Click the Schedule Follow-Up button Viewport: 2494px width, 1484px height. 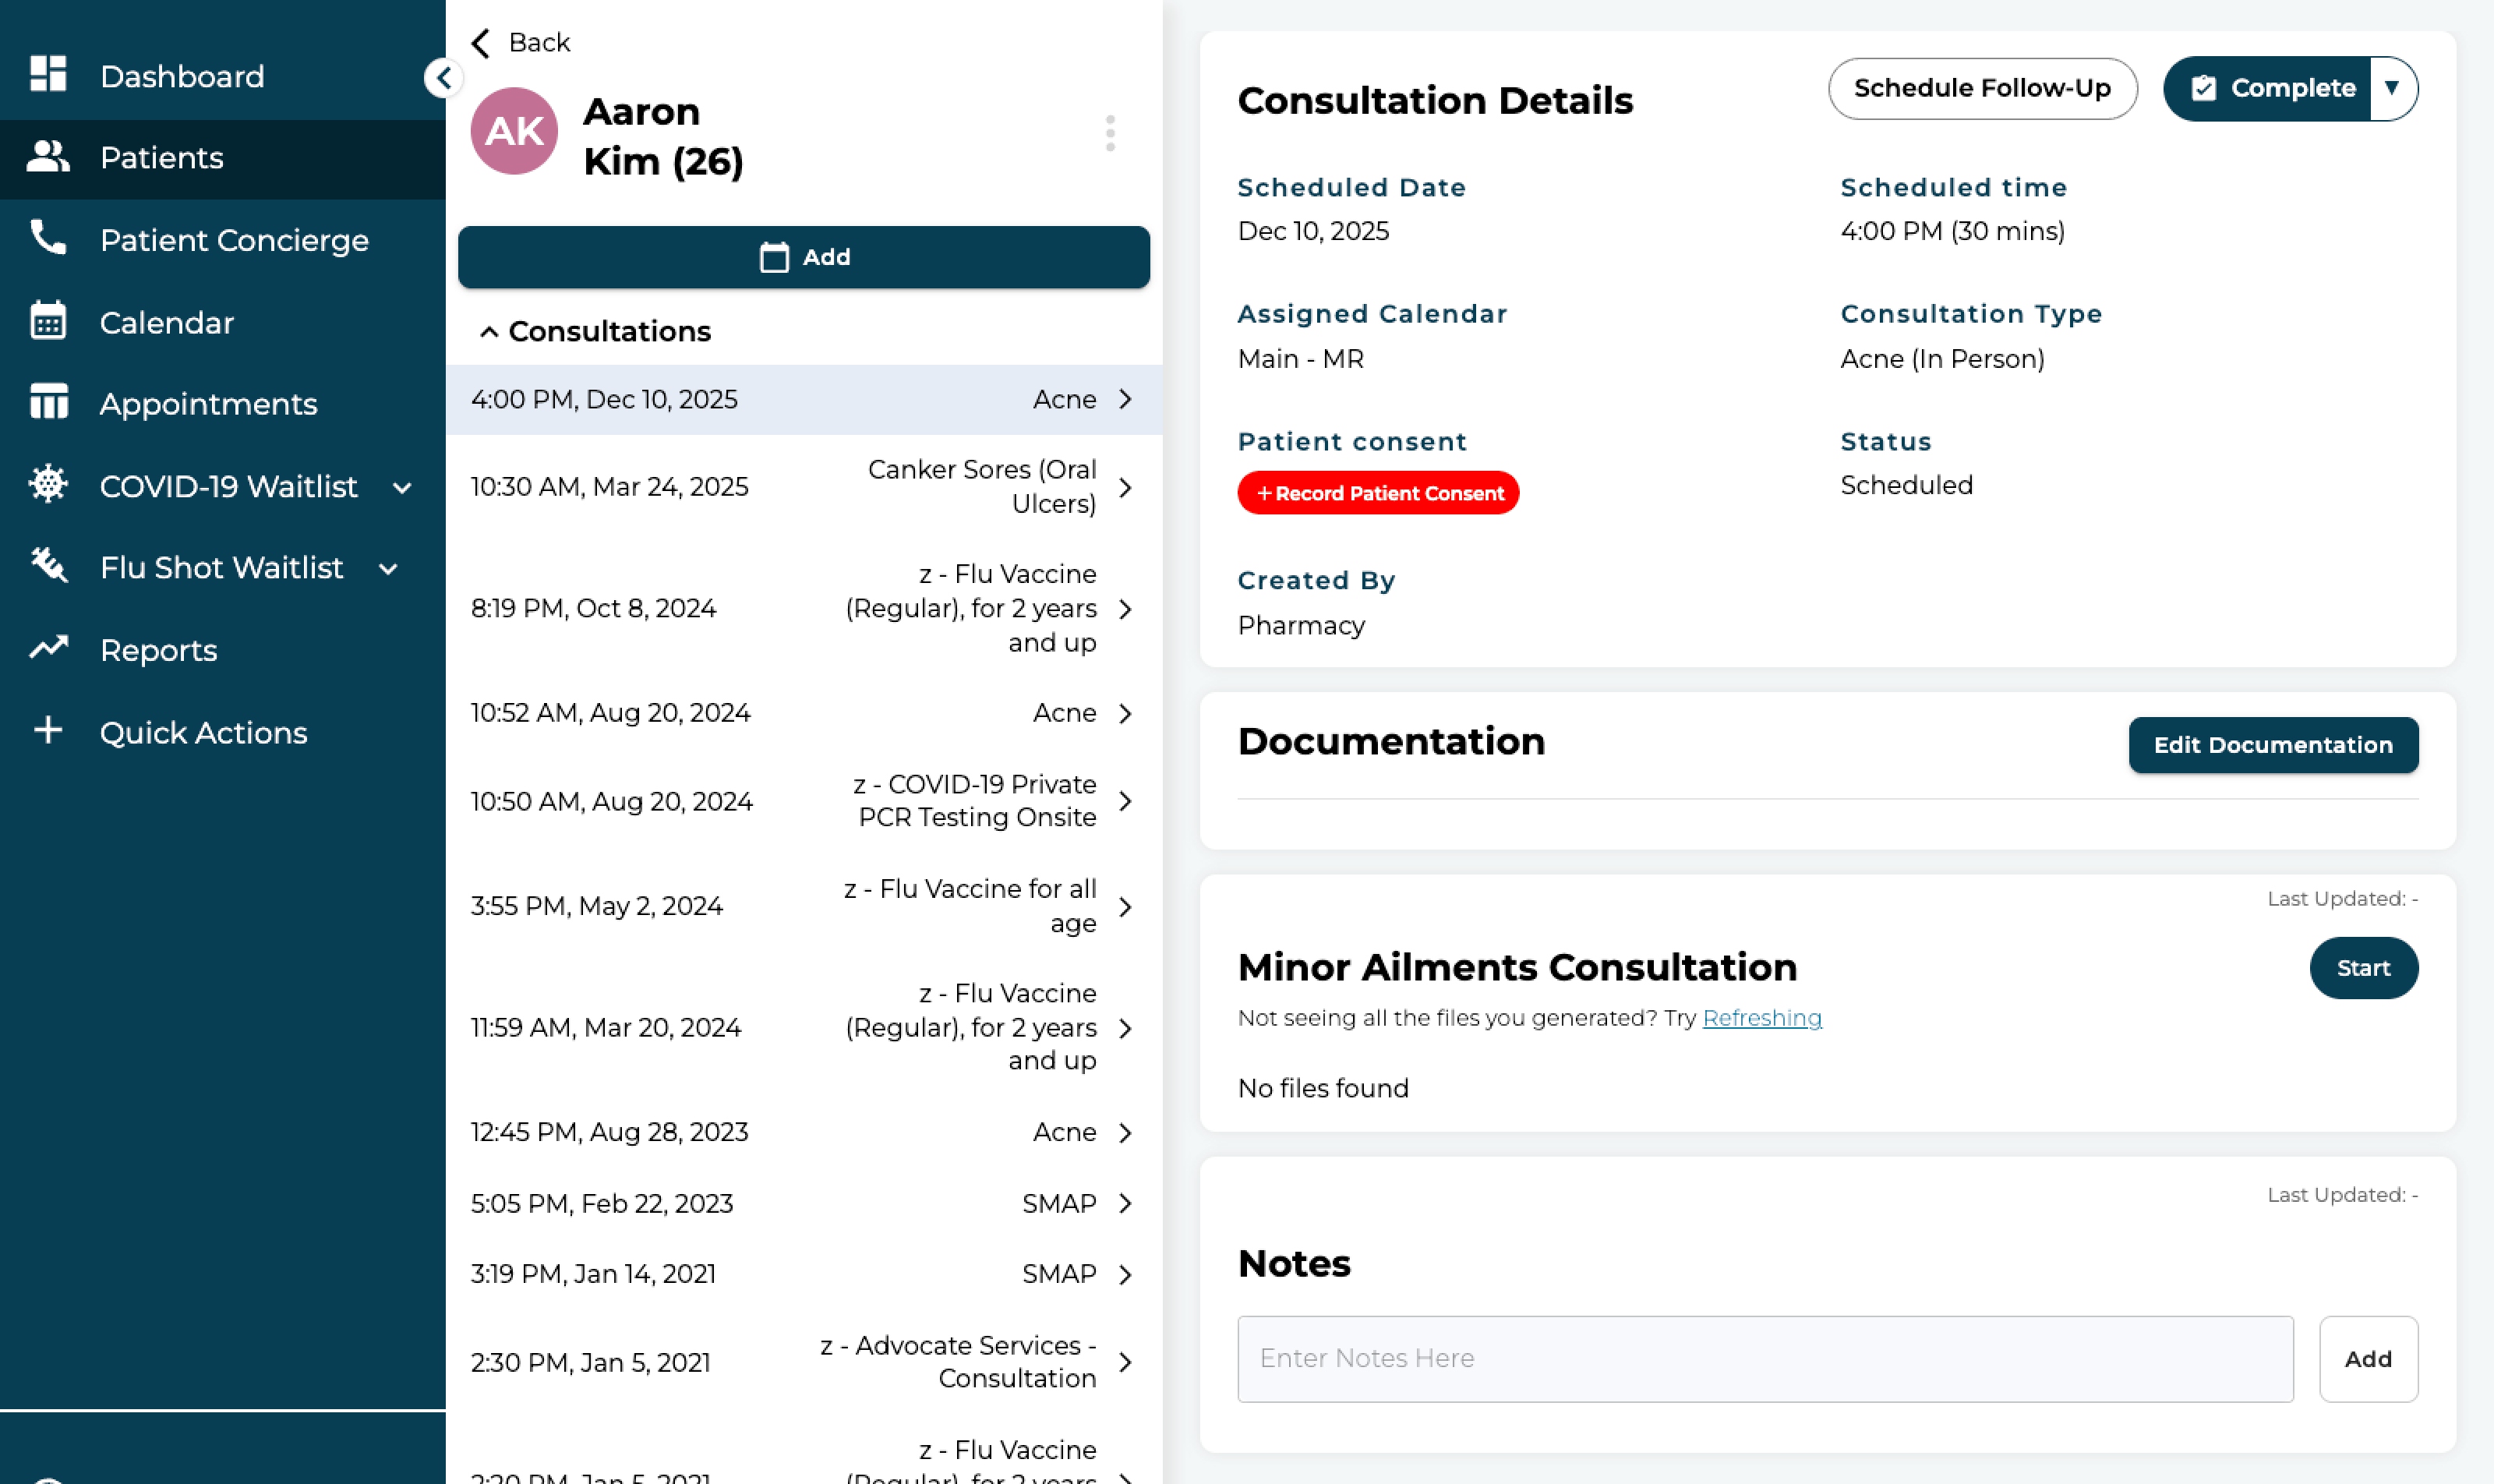(x=1982, y=88)
